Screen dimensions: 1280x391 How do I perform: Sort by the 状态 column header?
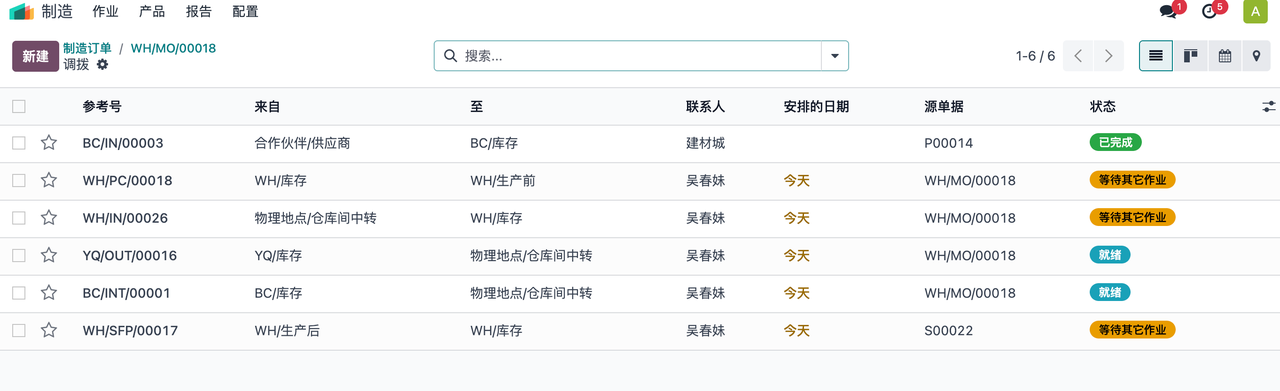coord(1103,106)
